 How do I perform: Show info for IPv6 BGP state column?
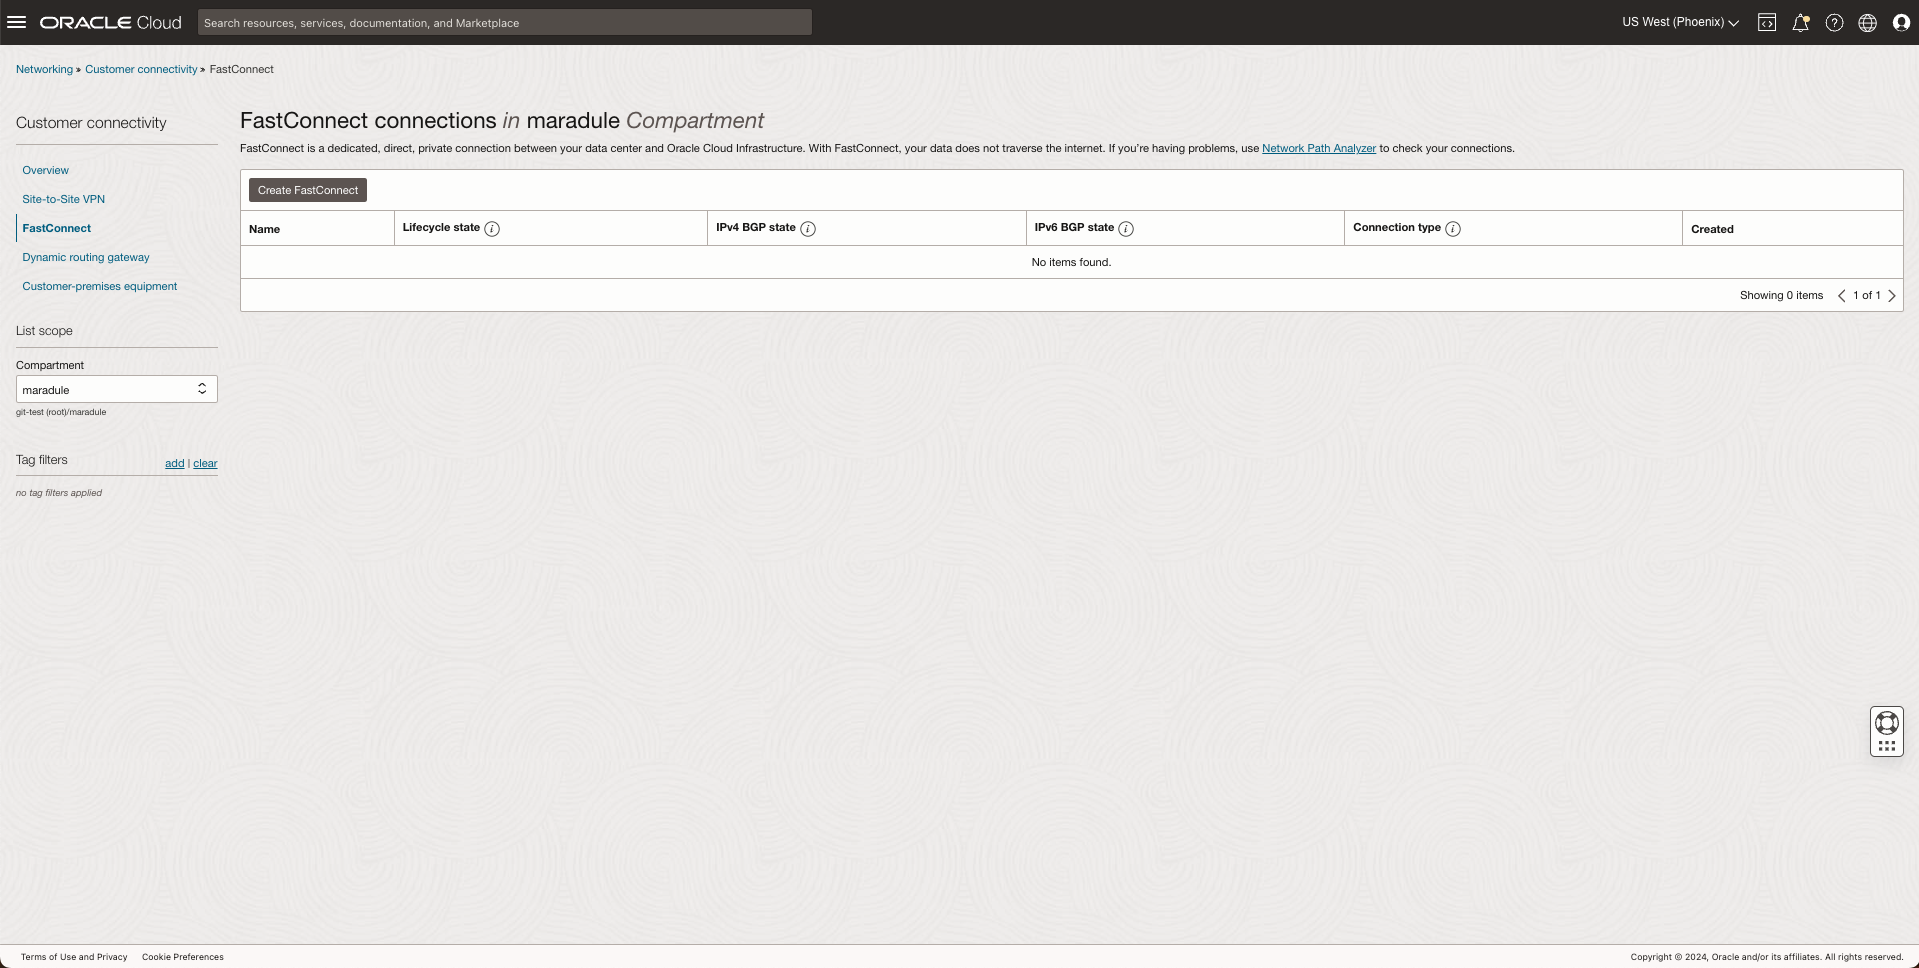(x=1126, y=229)
